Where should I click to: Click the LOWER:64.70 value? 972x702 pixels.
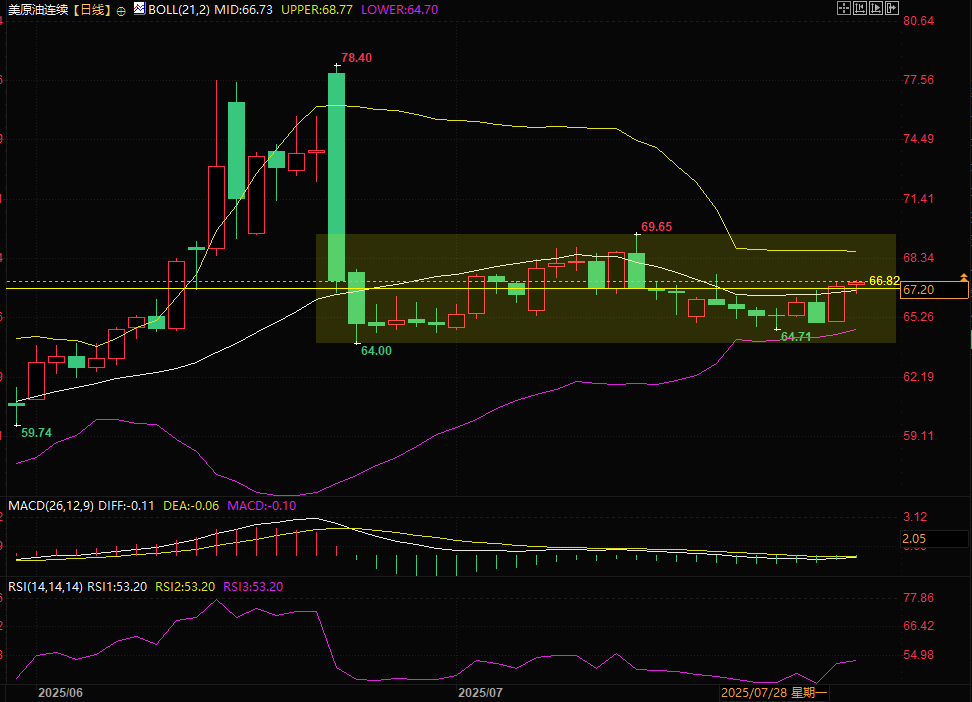coord(399,10)
